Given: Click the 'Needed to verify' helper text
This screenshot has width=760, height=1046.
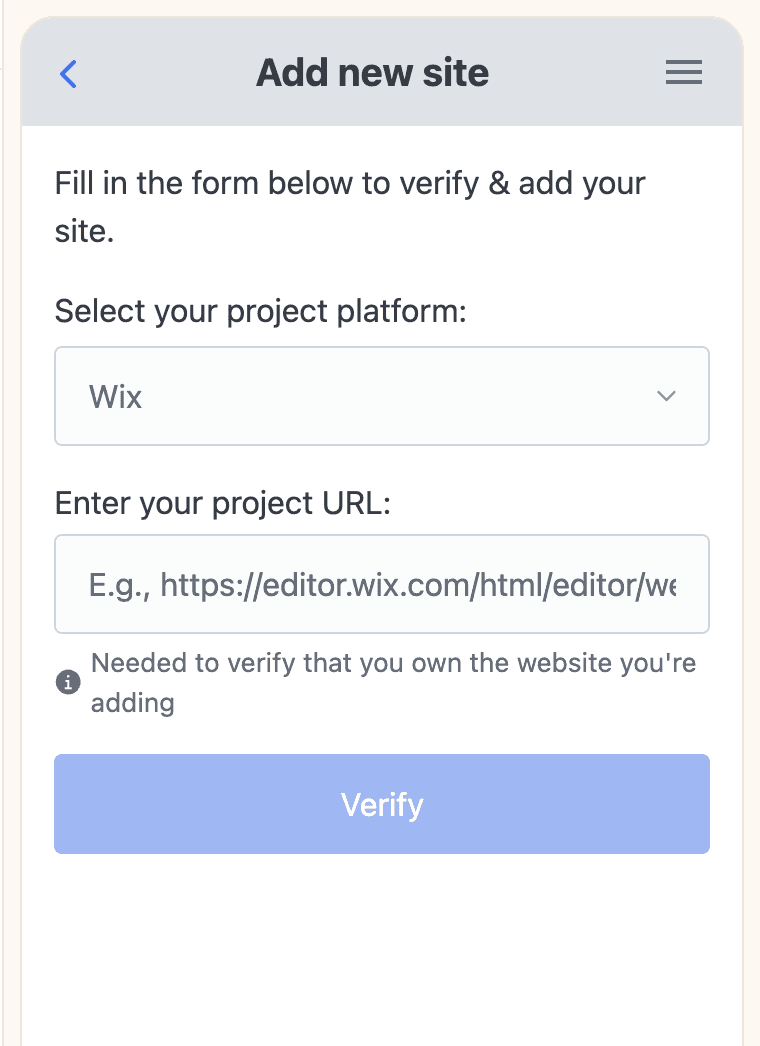Looking at the screenshot, I should tap(393, 663).
